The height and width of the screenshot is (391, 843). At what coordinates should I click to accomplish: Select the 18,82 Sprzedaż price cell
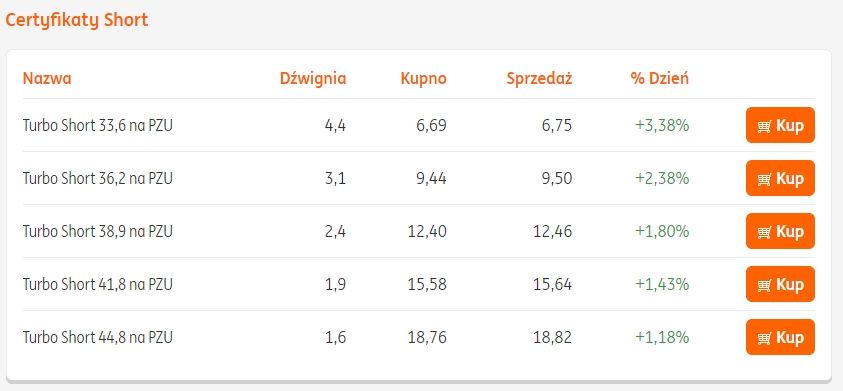553,338
